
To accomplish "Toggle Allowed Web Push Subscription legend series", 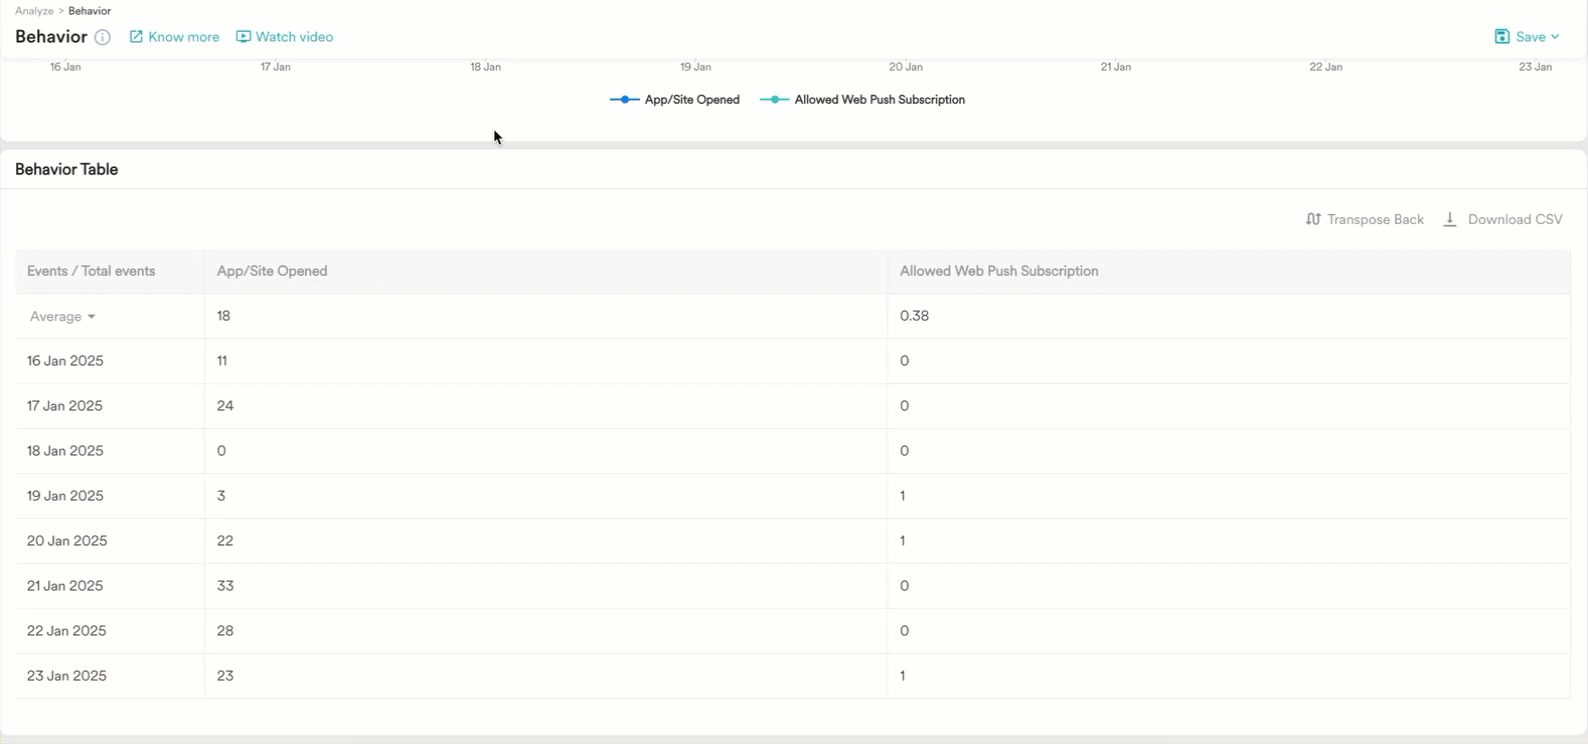I will 862,100.
